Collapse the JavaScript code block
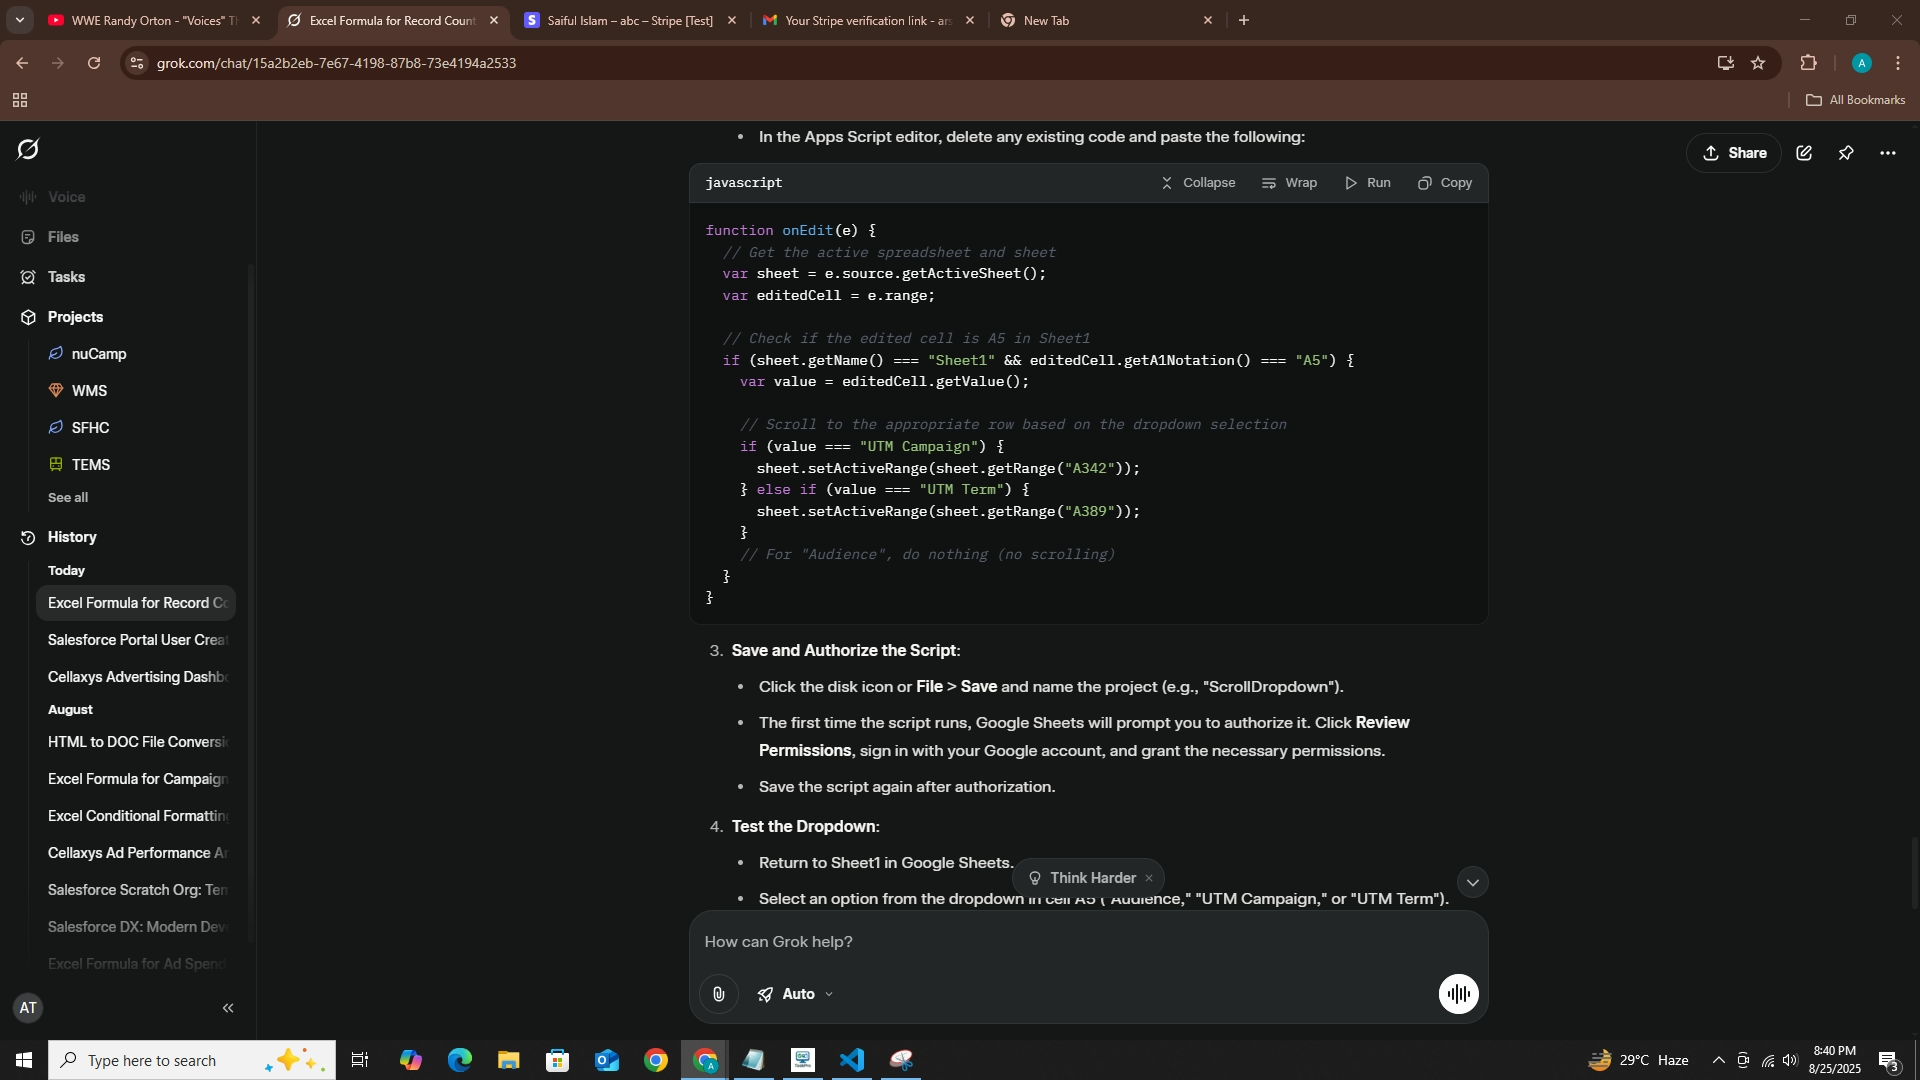 (x=1198, y=183)
